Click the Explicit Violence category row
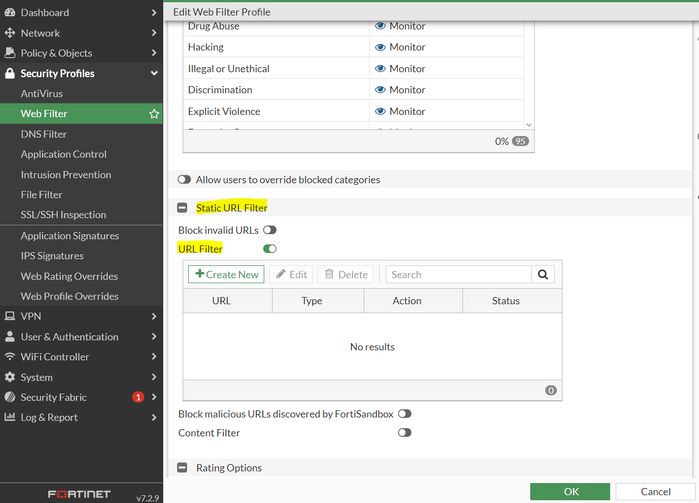Screen dimensions: 699x503 tap(354, 111)
